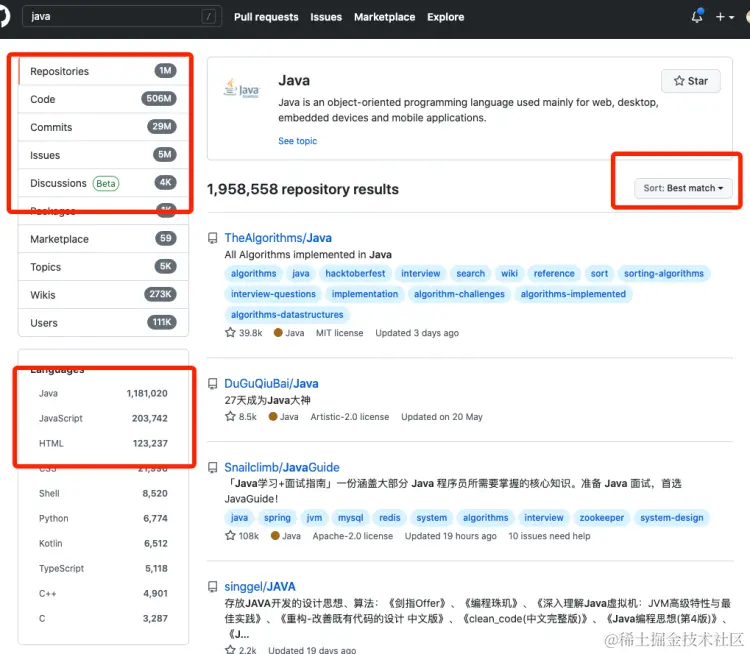Click the 39.8k star count icon
Viewport: 750px width, 654px height.
[x=230, y=332]
